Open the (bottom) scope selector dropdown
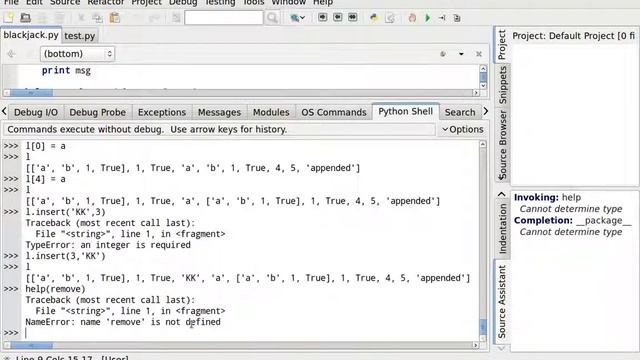Viewport: 640px width, 360px height. coord(77,54)
